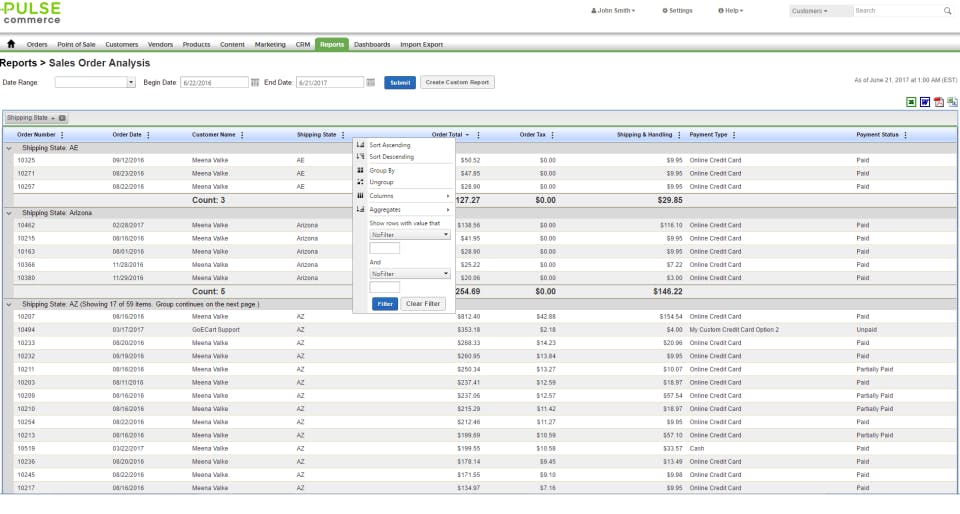960x514 pixels.
Task: Click the Clear Filter button
Action: pos(423,304)
